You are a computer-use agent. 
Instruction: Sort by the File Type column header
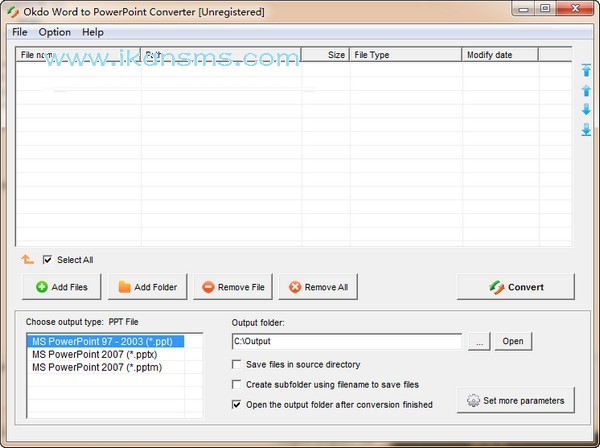point(406,55)
